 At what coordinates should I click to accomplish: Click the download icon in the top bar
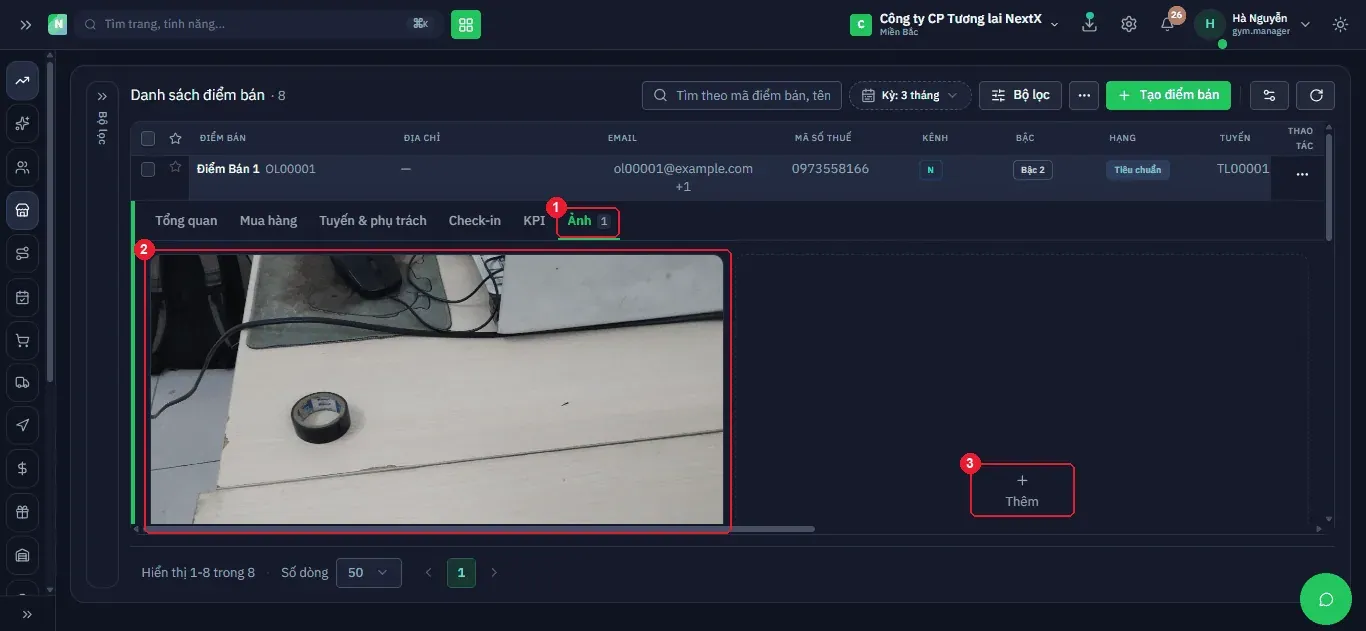[1089, 24]
